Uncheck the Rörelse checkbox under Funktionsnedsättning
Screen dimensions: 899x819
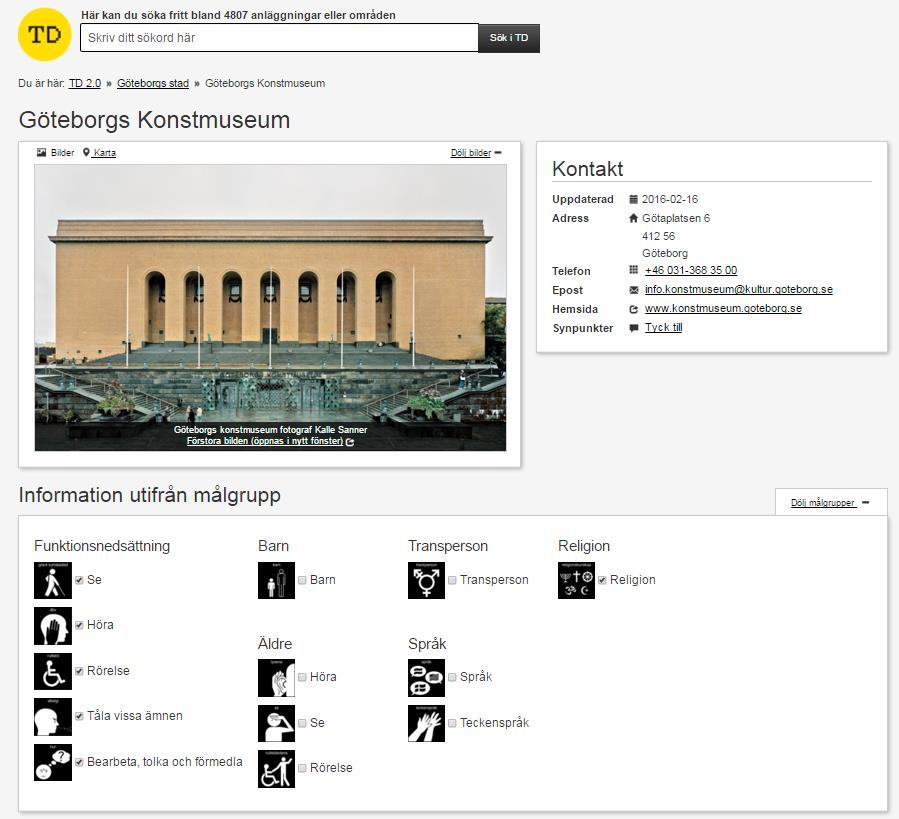(x=79, y=671)
